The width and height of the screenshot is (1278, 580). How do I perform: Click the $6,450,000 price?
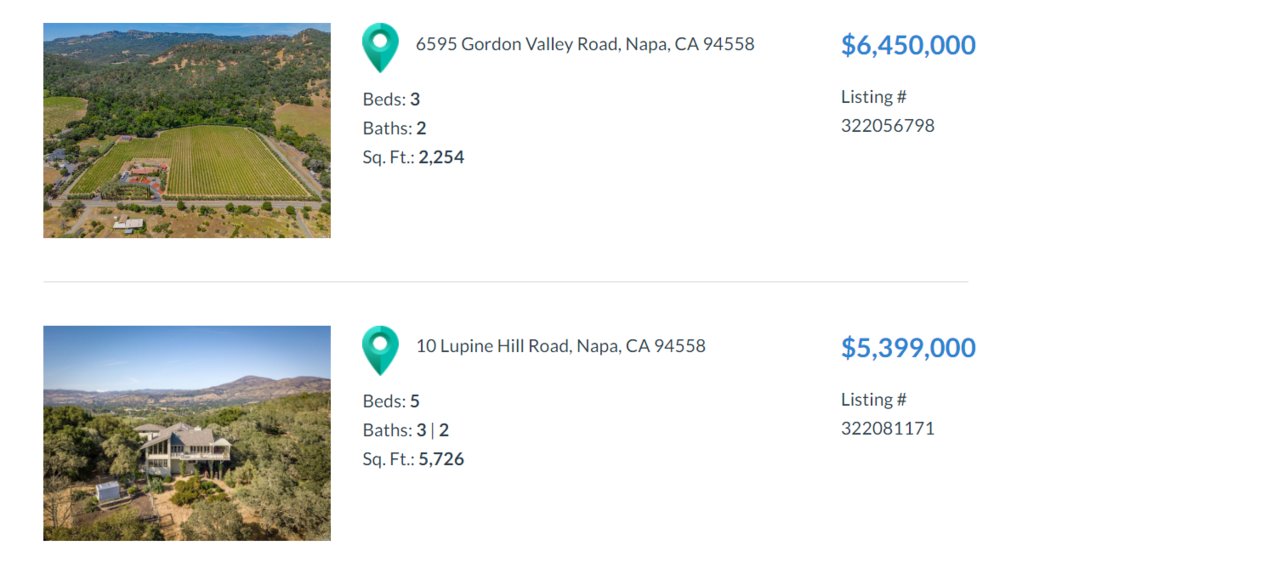(908, 45)
